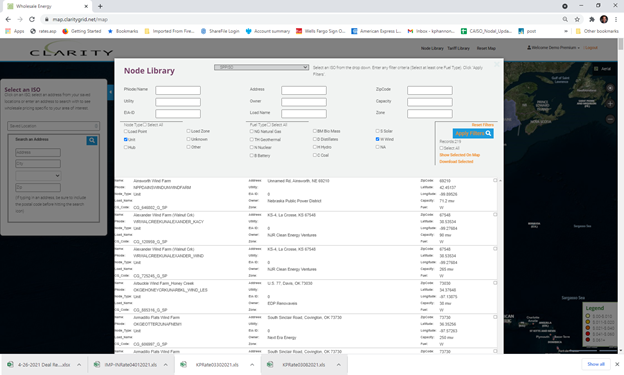The image size is (624, 375).
Task: Check the Load Zone node type
Action: pos(188,131)
